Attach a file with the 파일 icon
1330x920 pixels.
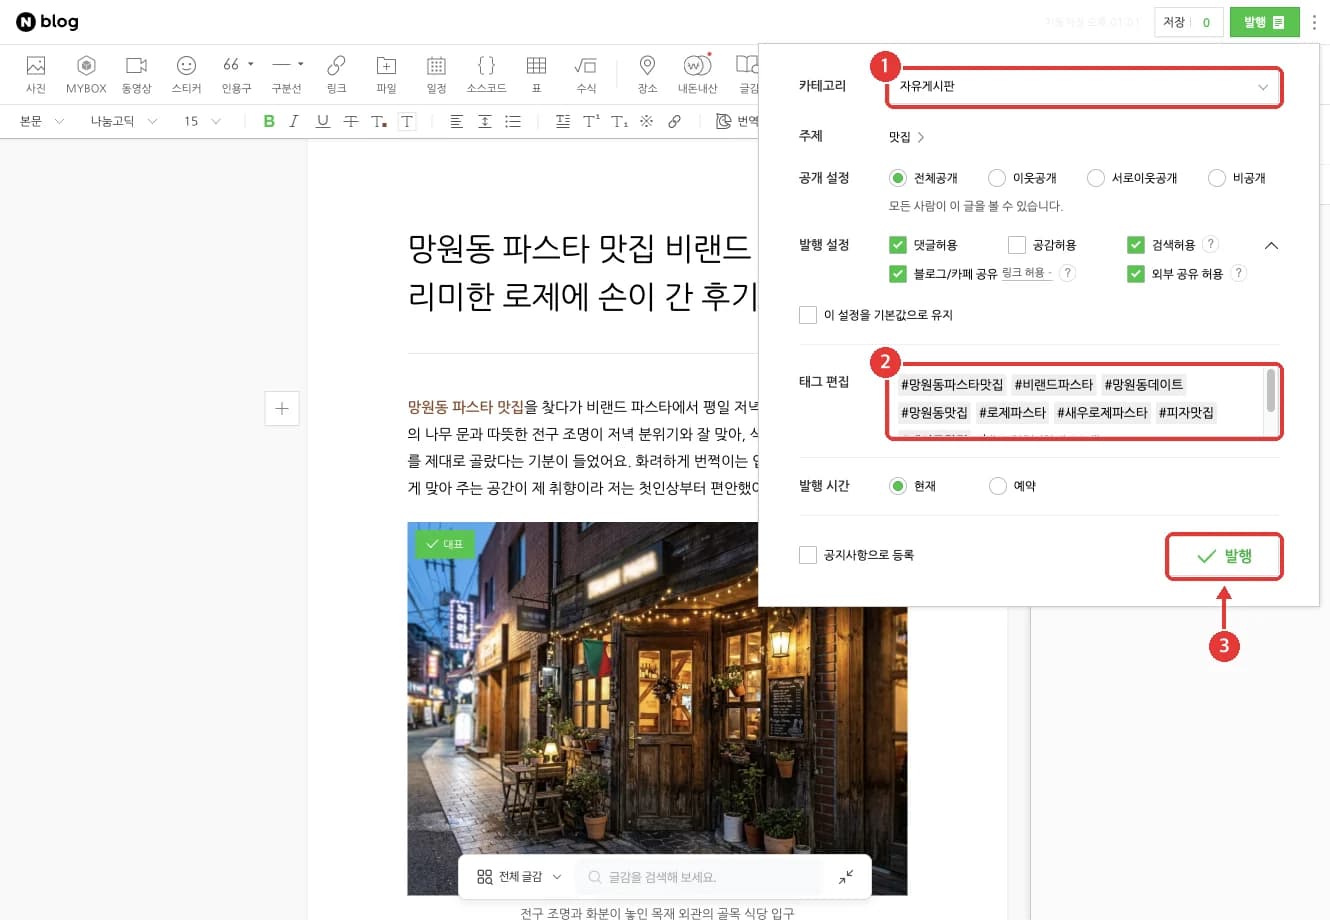[x=386, y=74]
